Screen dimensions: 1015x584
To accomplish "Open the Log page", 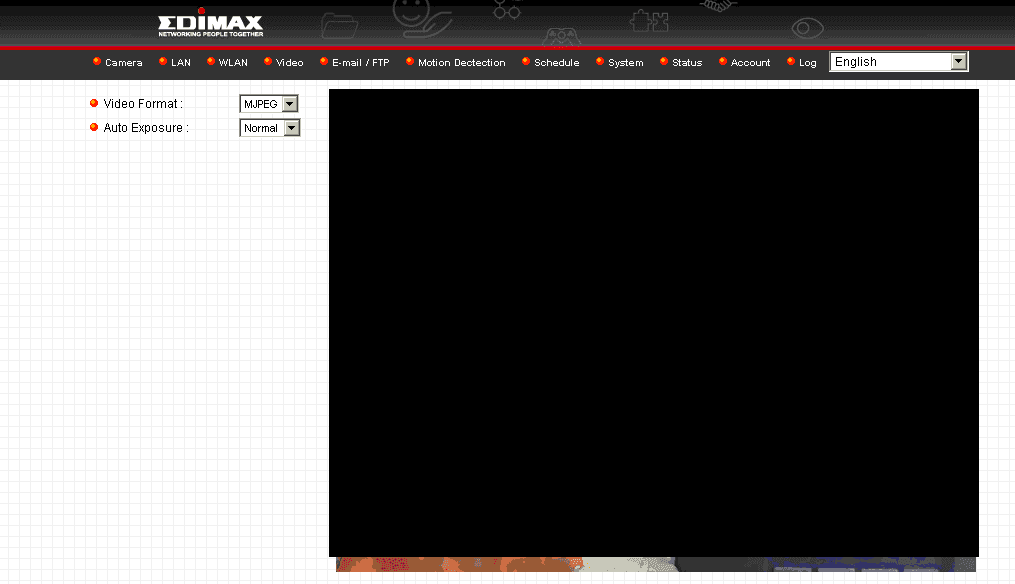I will pos(807,63).
